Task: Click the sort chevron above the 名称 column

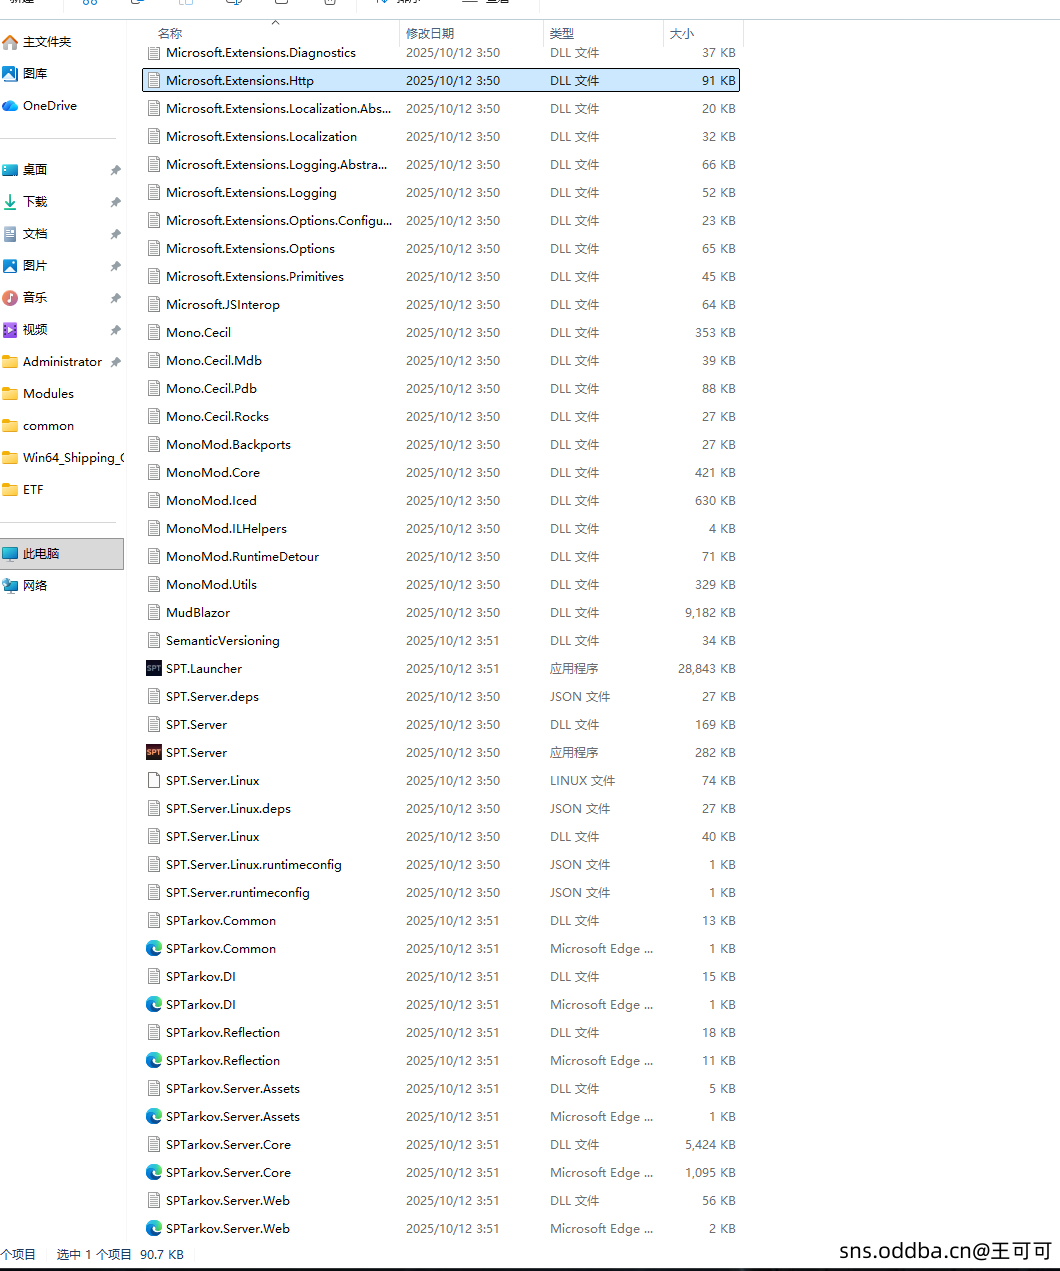Action: (x=276, y=22)
